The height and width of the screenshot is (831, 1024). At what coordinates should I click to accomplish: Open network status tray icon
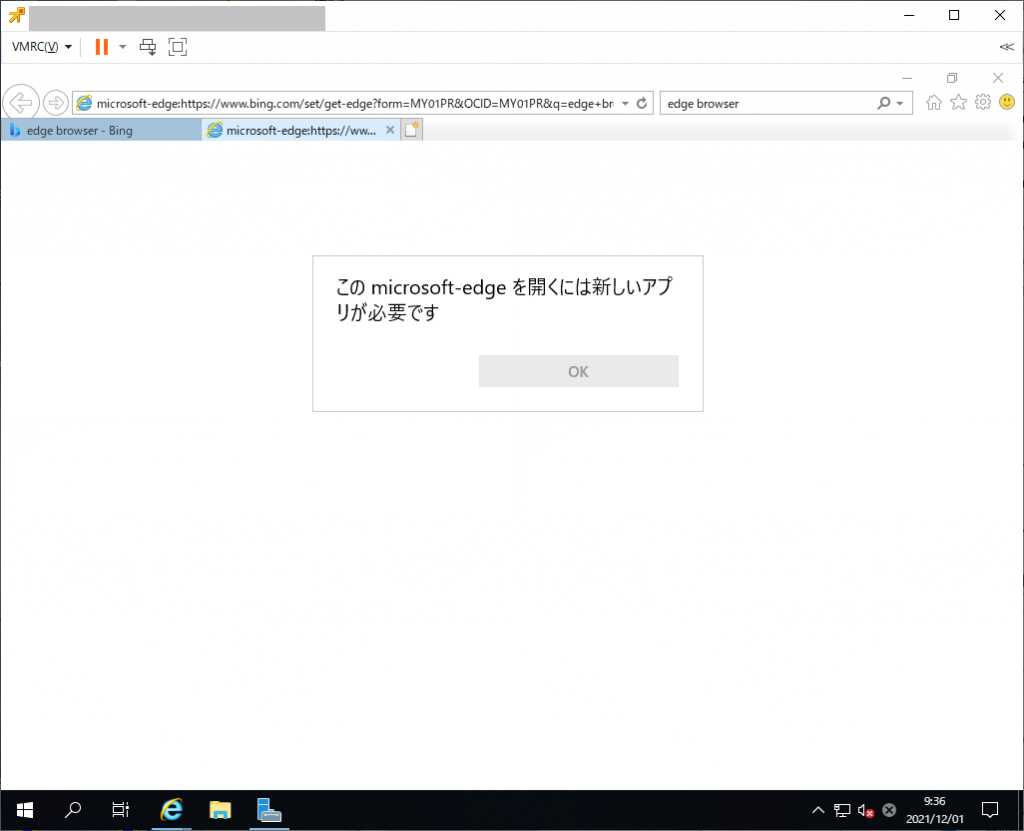pyautogui.click(x=842, y=811)
